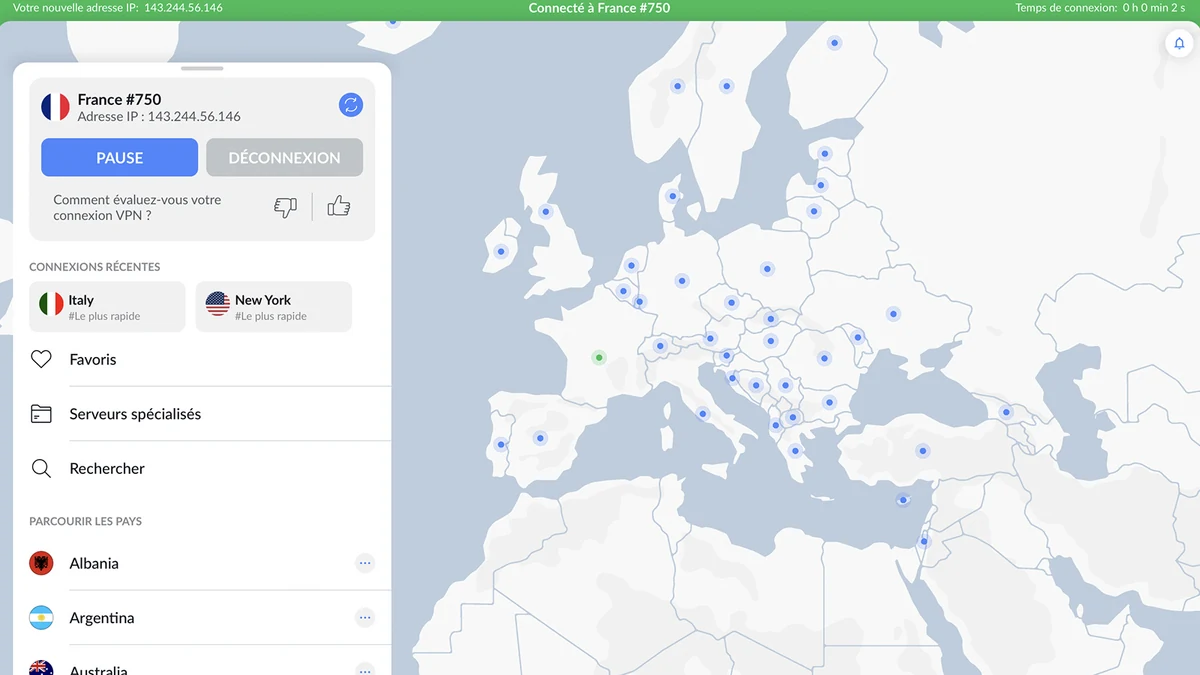The image size is (1200, 675).
Task: Click the US flag on the New York card
Action: tap(218, 304)
